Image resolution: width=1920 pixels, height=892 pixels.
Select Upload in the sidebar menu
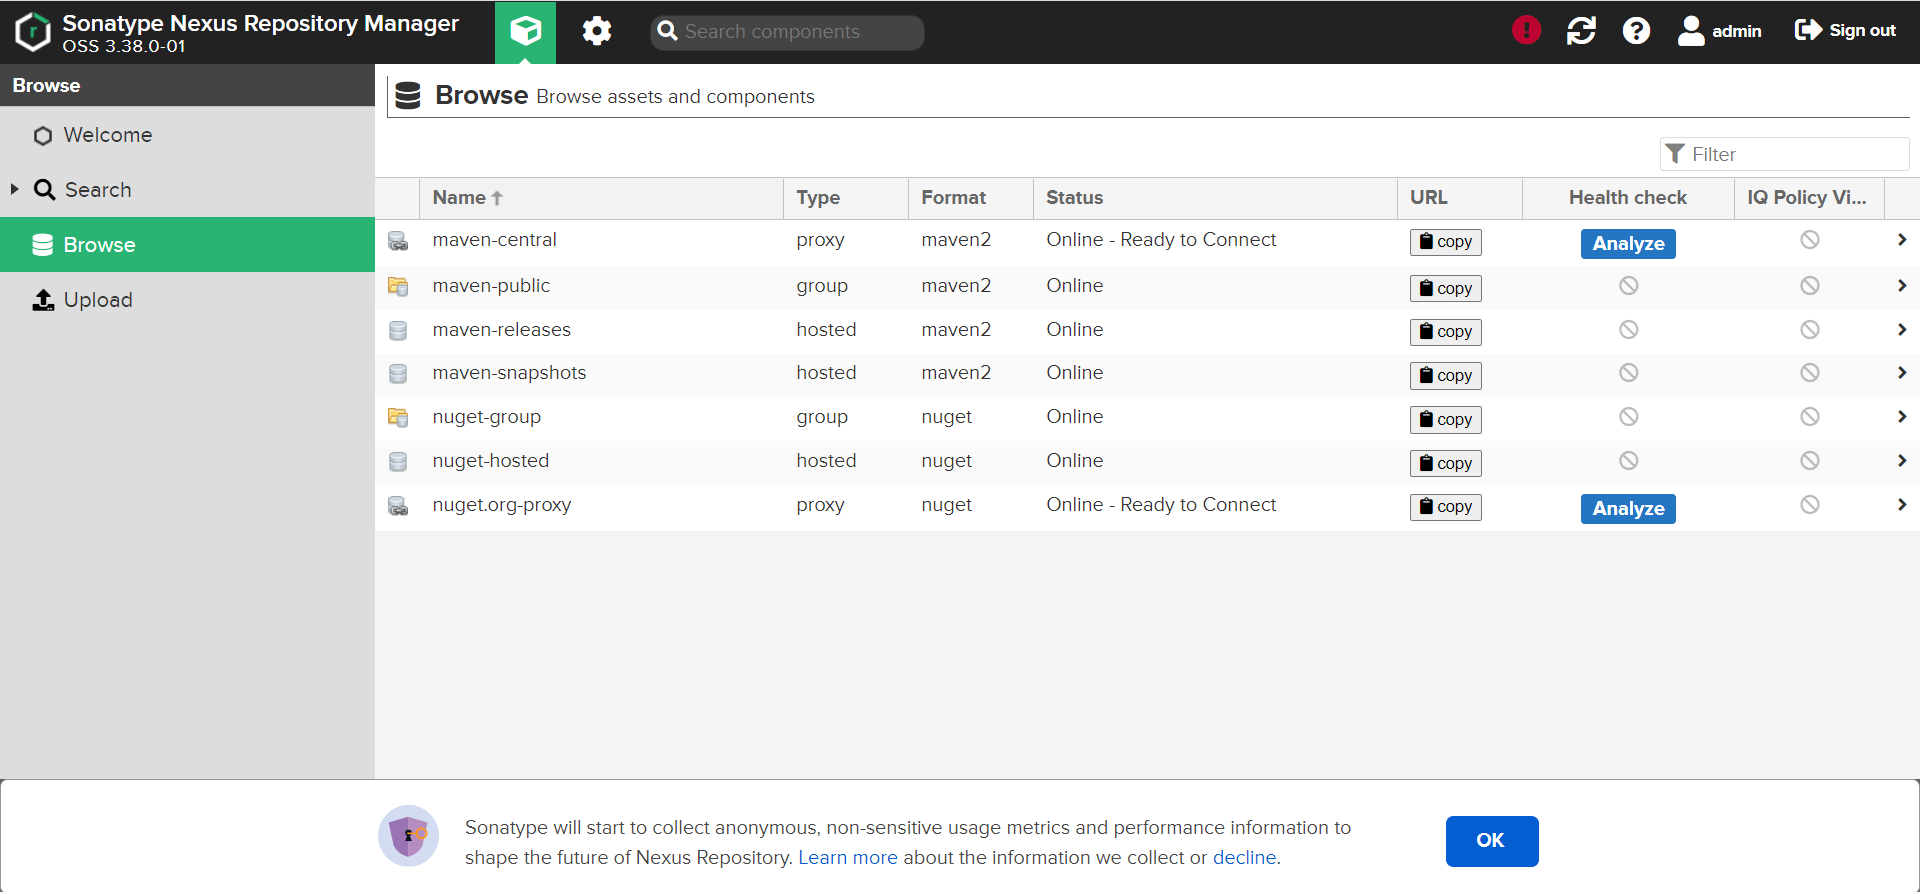97,300
